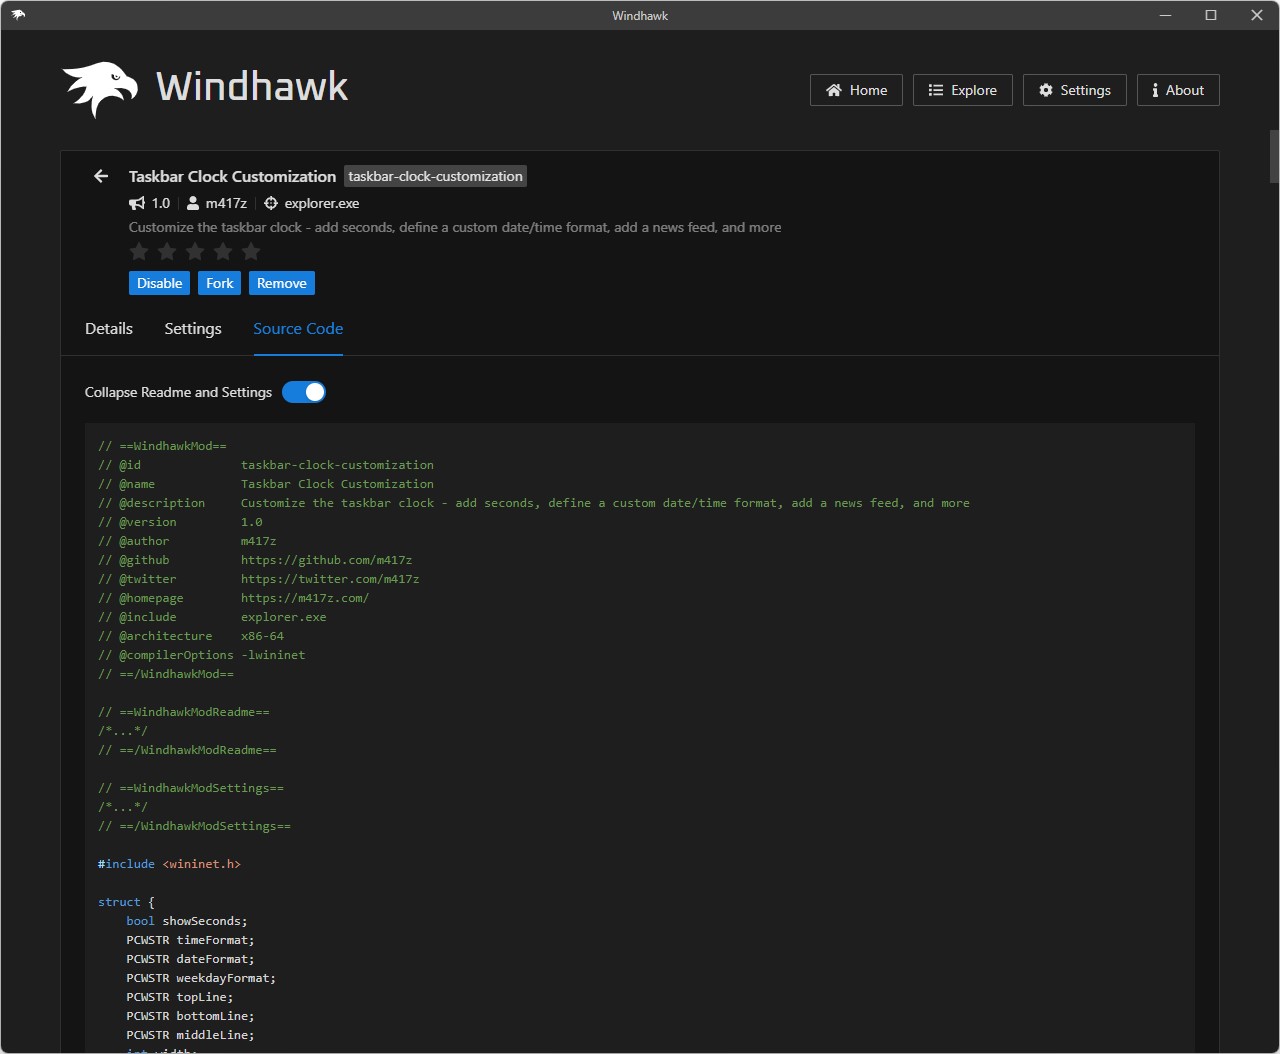Viewport: 1280px width, 1054px height.
Task: Click the 'PCWSTR timeFormat;' line
Action: pyautogui.click(x=190, y=940)
